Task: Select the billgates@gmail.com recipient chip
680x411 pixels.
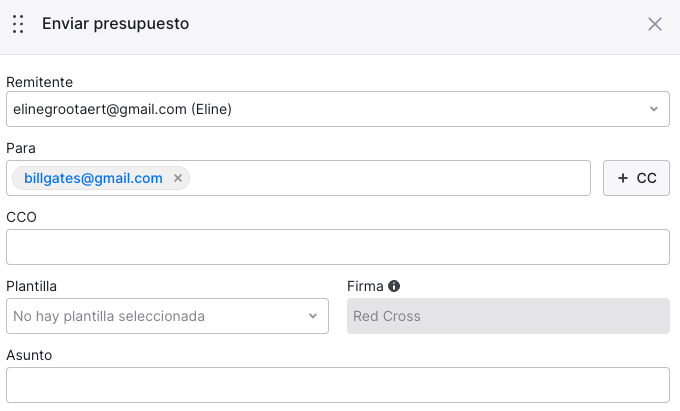Action: tap(93, 178)
